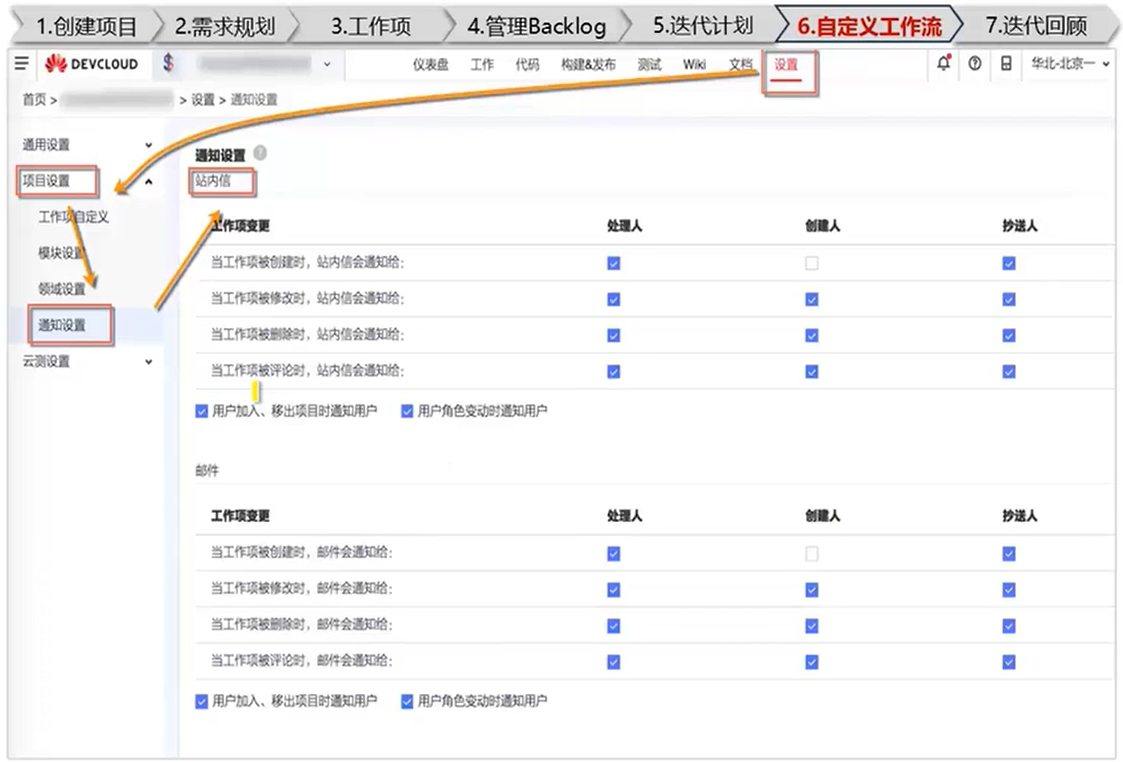
Task: Open 模块设置 in sidebar
Action: (x=62, y=253)
